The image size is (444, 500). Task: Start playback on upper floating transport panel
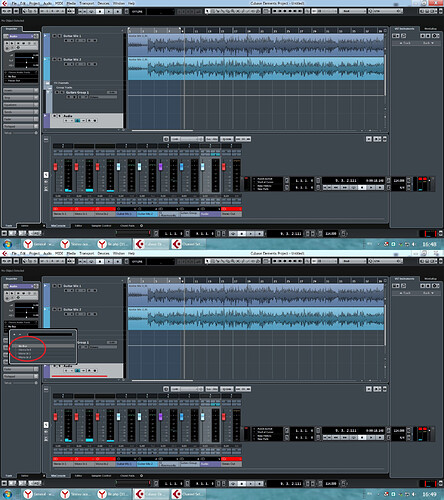pyautogui.click(x=371, y=187)
